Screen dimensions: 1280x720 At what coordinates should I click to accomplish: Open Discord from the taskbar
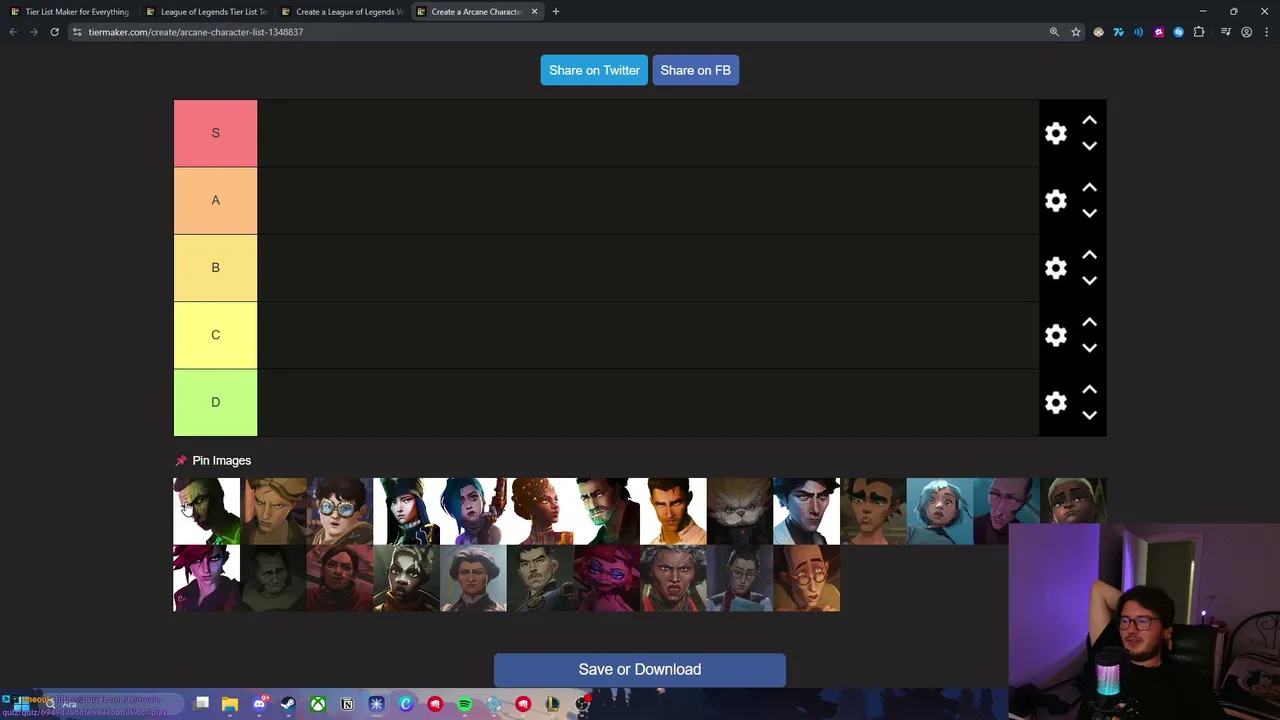(x=259, y=704)
